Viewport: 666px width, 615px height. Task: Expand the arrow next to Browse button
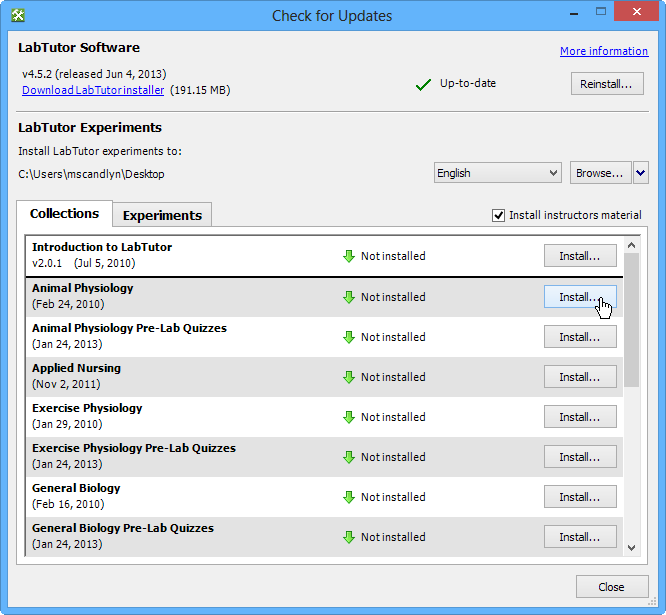click(x=641, y=173)
